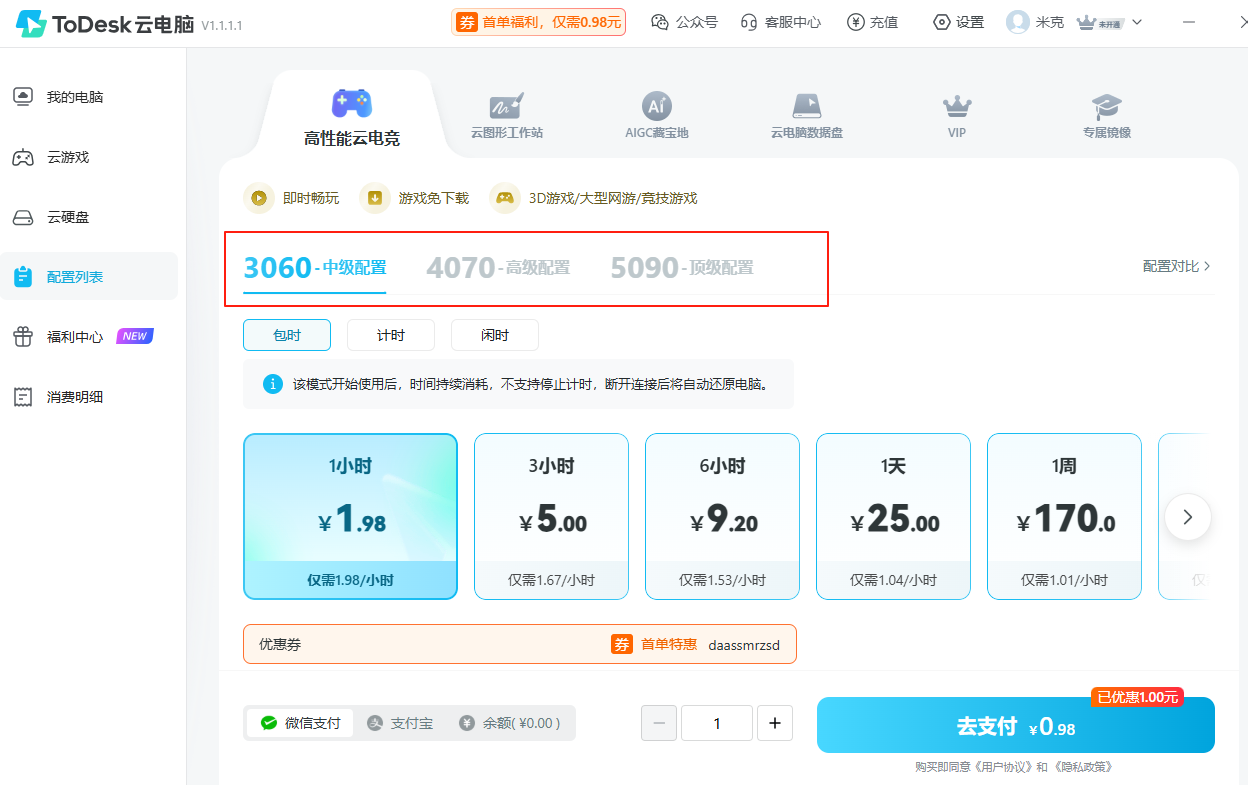Open 设置 settings
The width and height of the screenshot is (1248, 785).
[958, 22]
